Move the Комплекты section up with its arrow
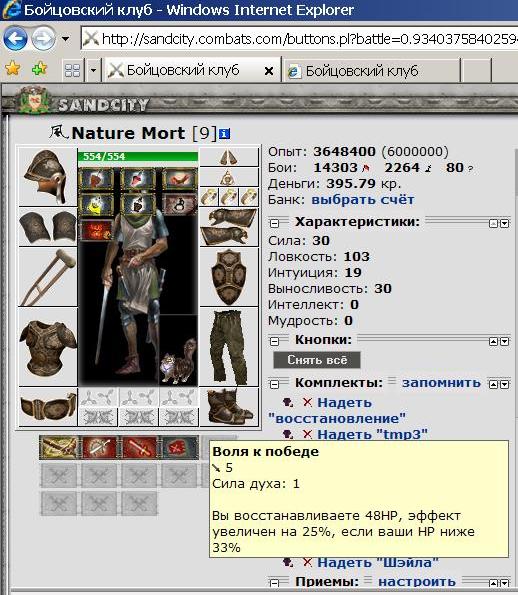518x595 pixels. 493,385
